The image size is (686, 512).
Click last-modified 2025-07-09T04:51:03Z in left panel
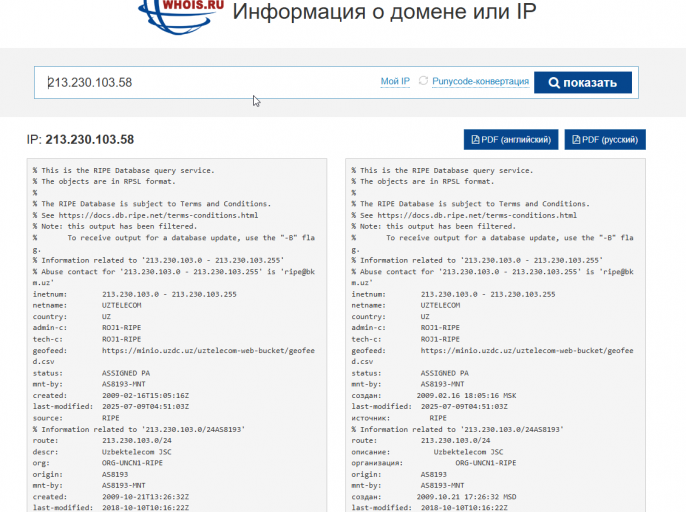[x=111, y=407]
